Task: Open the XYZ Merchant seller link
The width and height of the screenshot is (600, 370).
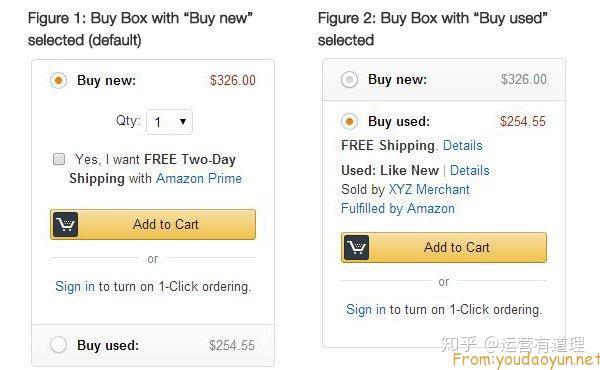Action: click(x=429, y=189)
